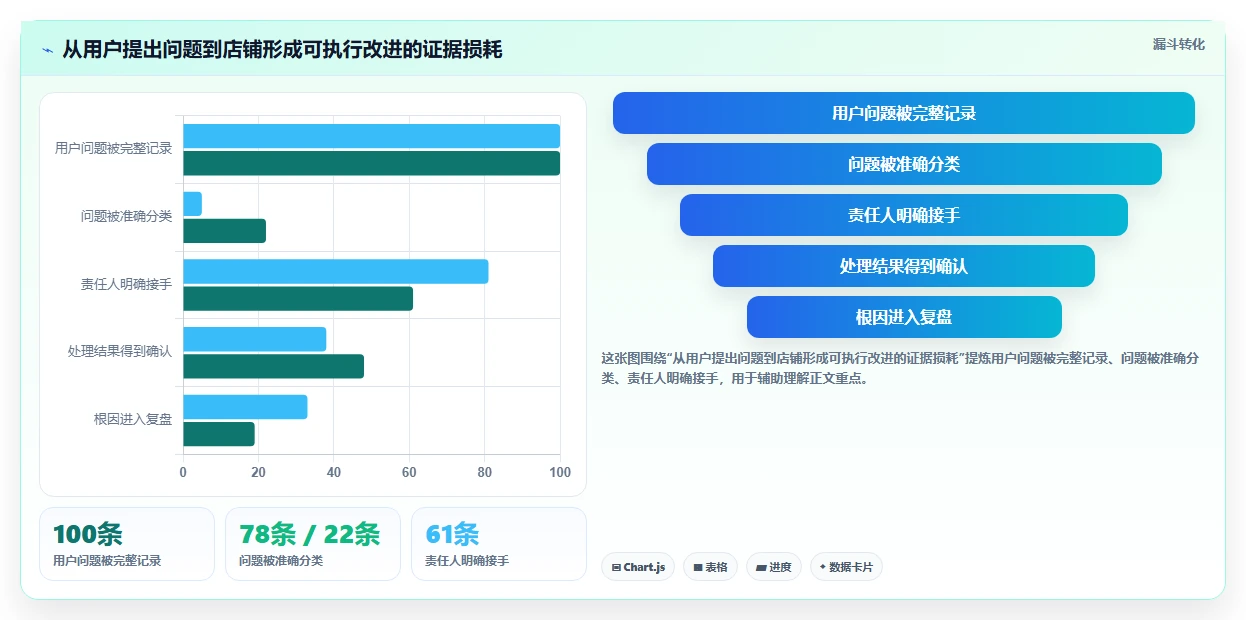Click chart axis label 处理结果得到确认
This screenshot has height=620, width=1246.
(120, 352)
